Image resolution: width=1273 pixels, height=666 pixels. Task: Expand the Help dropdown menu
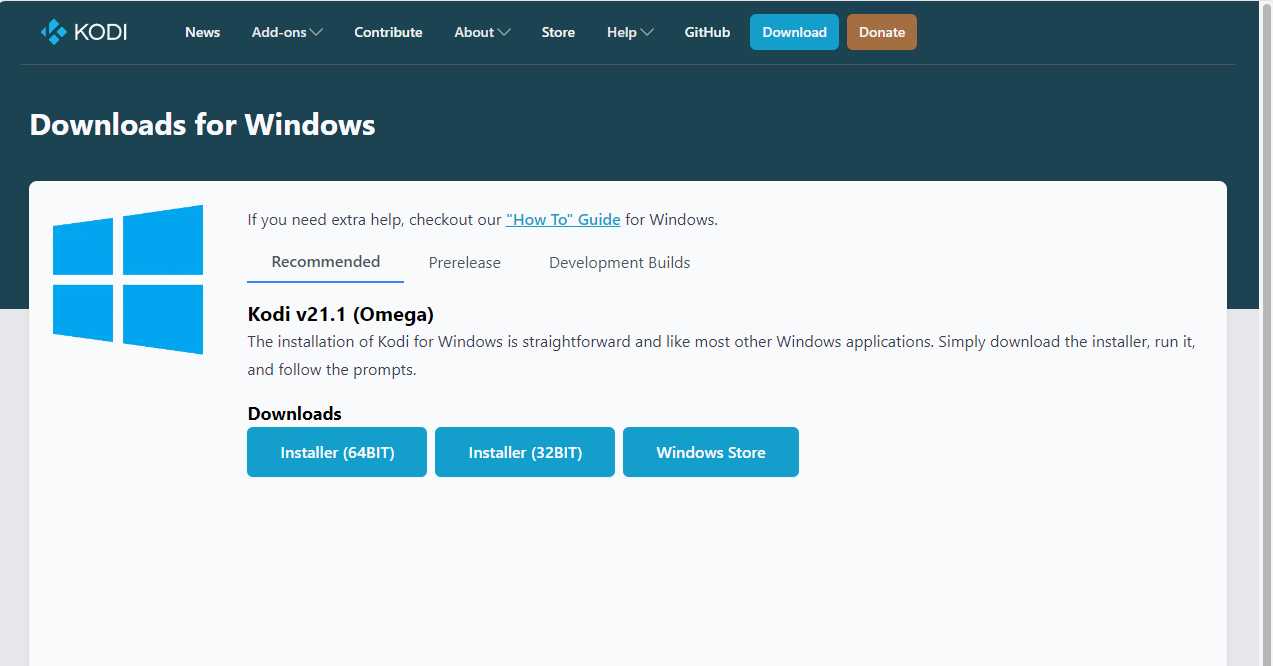coord(630,32)
